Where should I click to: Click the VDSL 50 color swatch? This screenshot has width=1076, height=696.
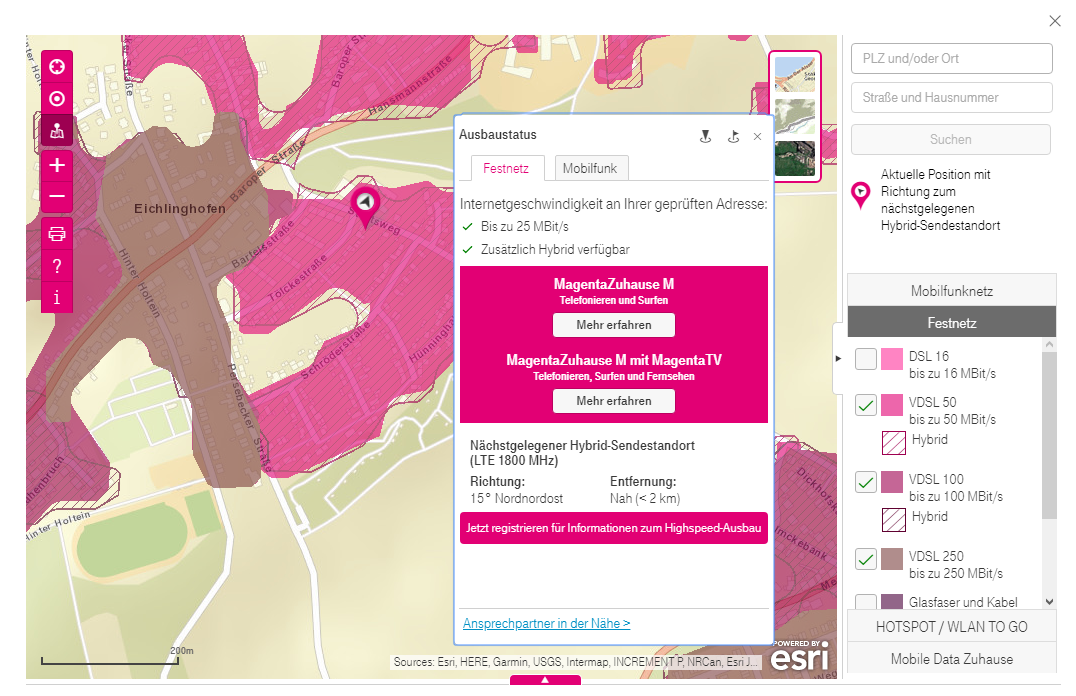point(892,405)
